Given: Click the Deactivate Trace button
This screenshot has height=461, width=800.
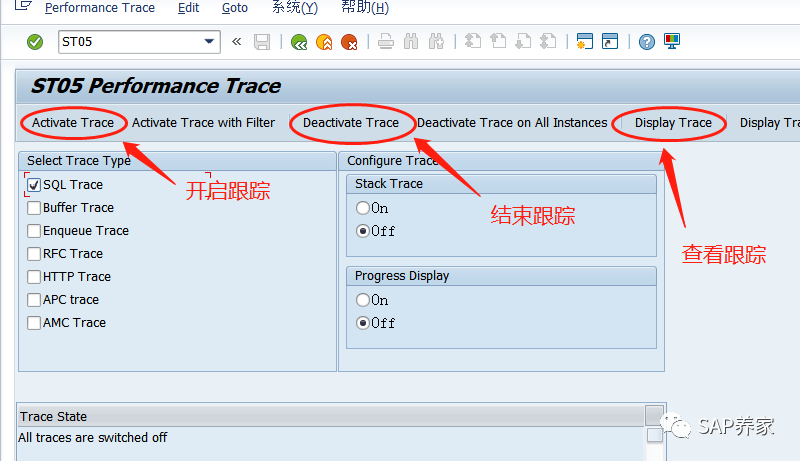Looking at the screenshot, I should (351, 123).
